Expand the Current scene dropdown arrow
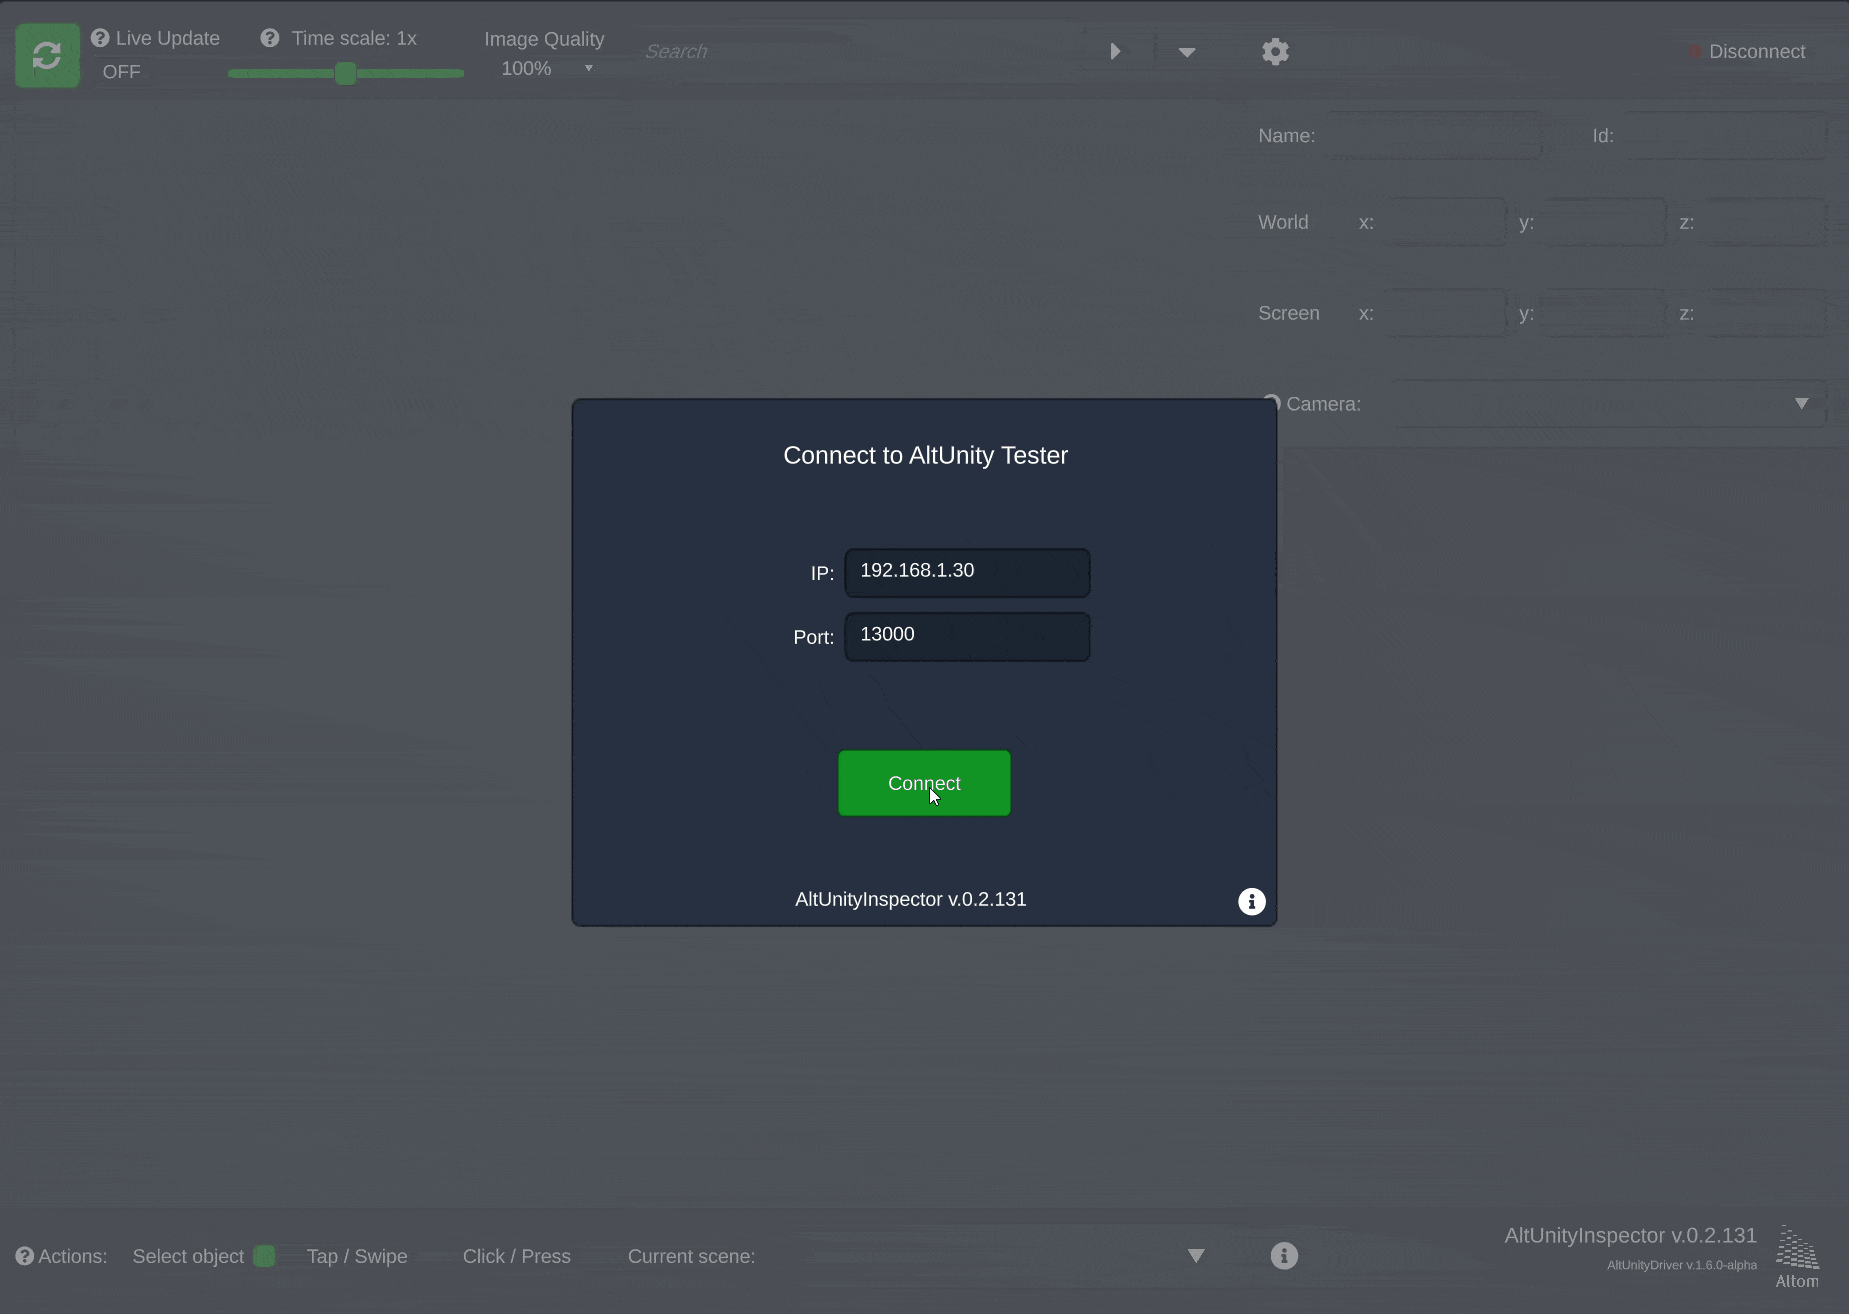Image resolution: width=1849 pixels, height=1314 pixels. [1196, 1256]
